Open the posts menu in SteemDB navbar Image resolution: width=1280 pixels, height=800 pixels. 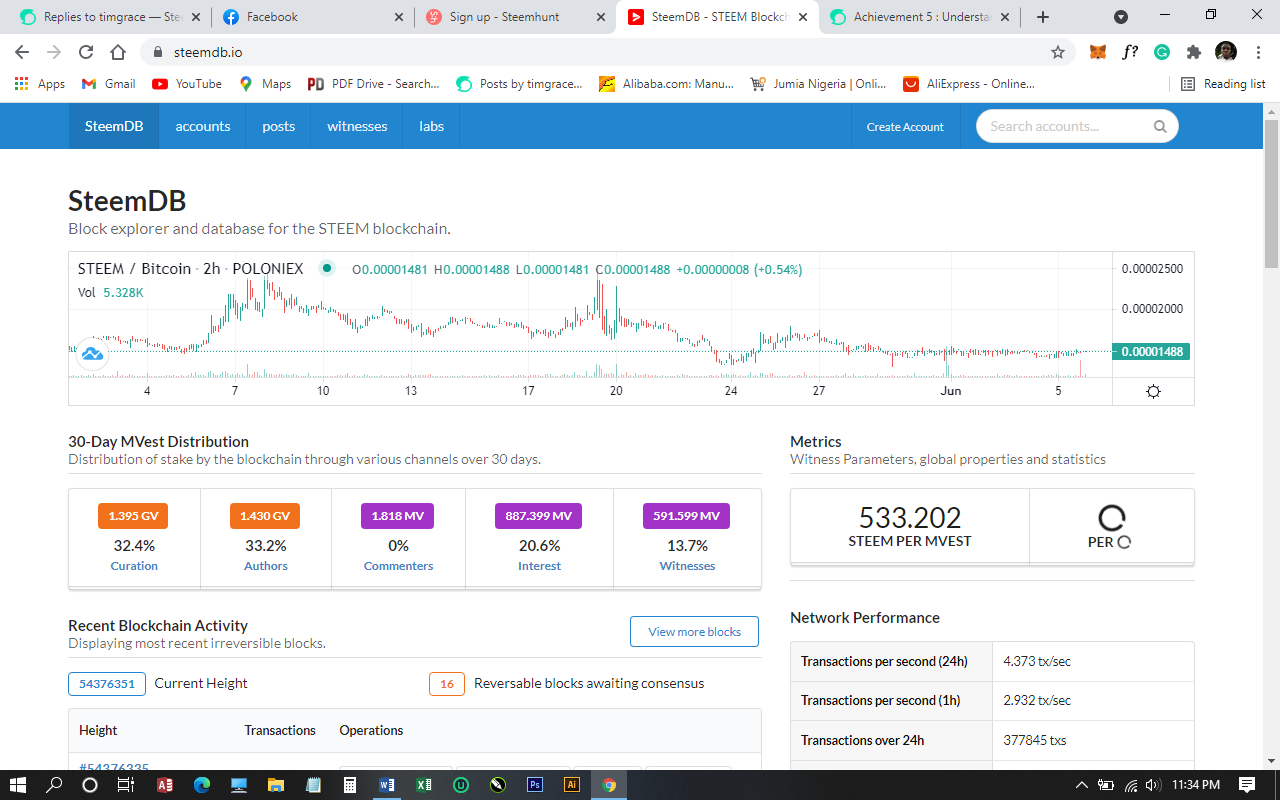click(279, 126)
